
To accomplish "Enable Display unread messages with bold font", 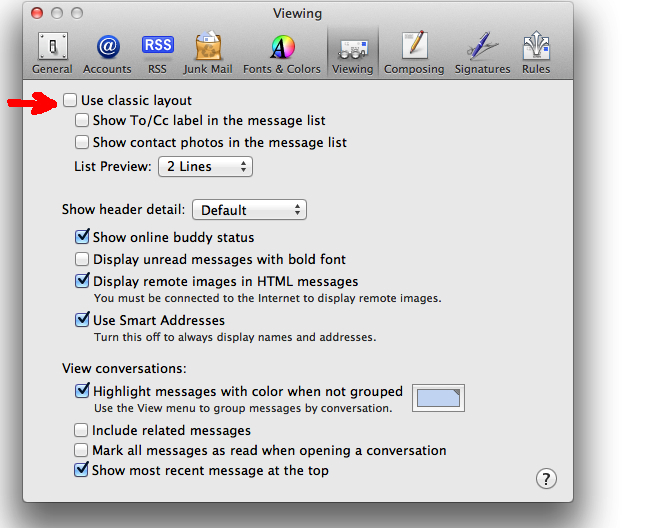I will pos(82,259).
